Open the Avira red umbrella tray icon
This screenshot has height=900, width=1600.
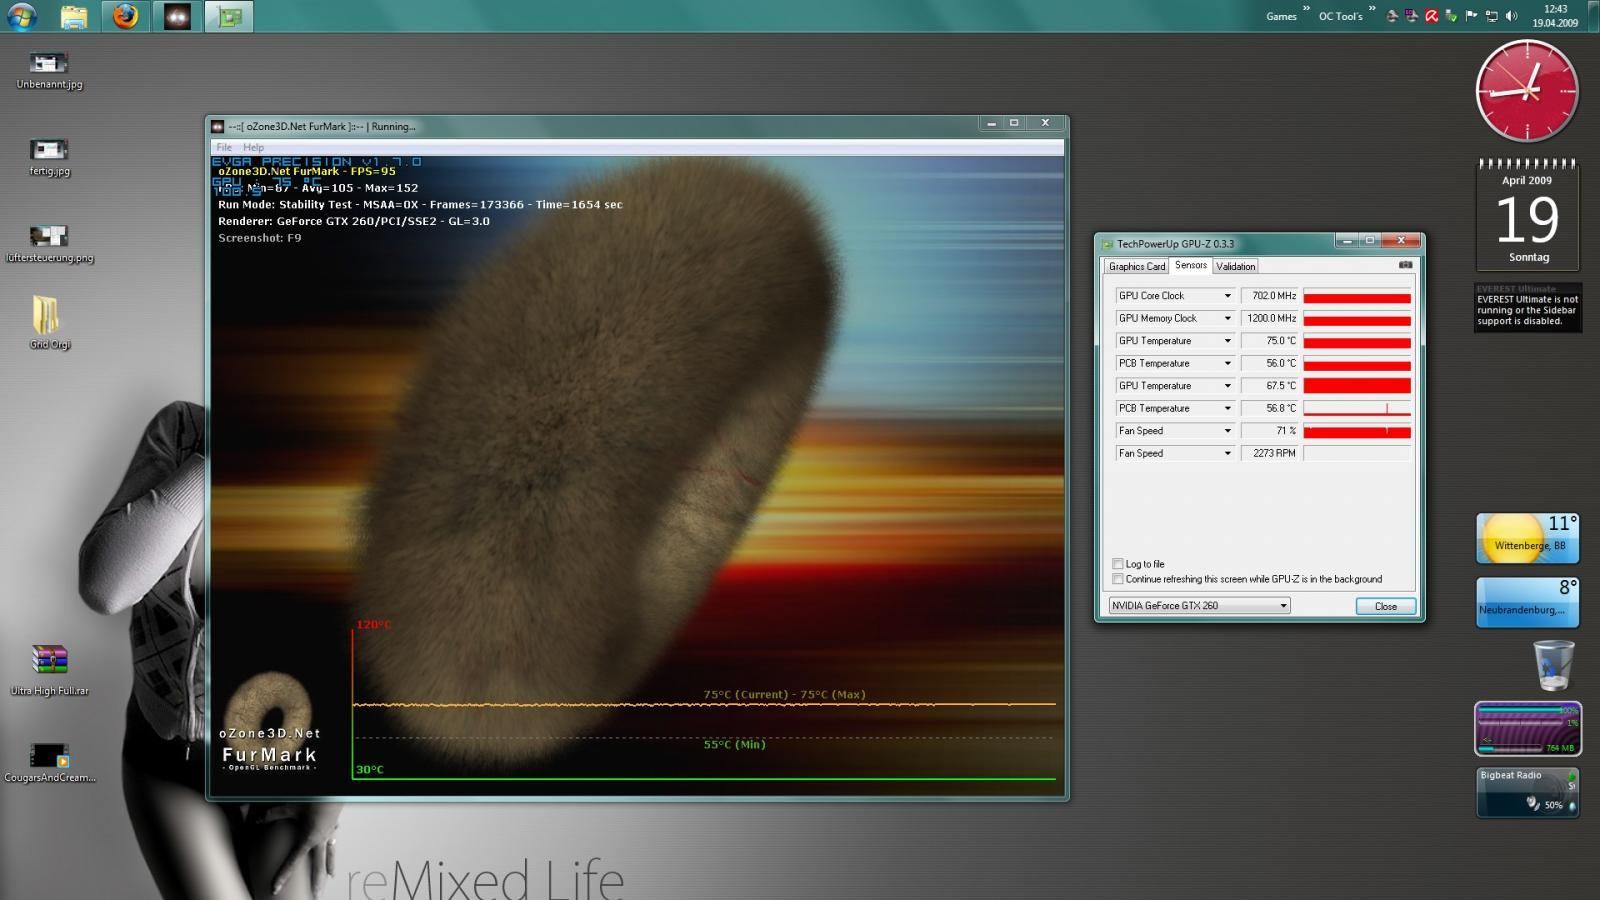coord(1431,16)
